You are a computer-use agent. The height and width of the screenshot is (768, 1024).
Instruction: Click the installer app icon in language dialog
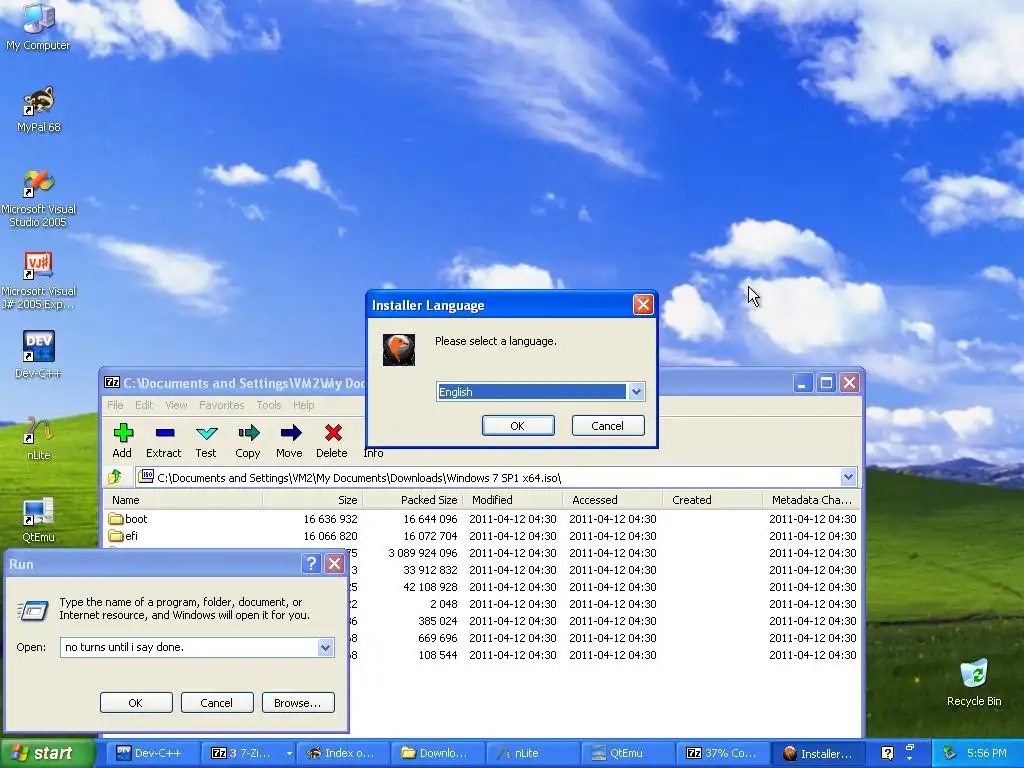click(x=398, y=349)
